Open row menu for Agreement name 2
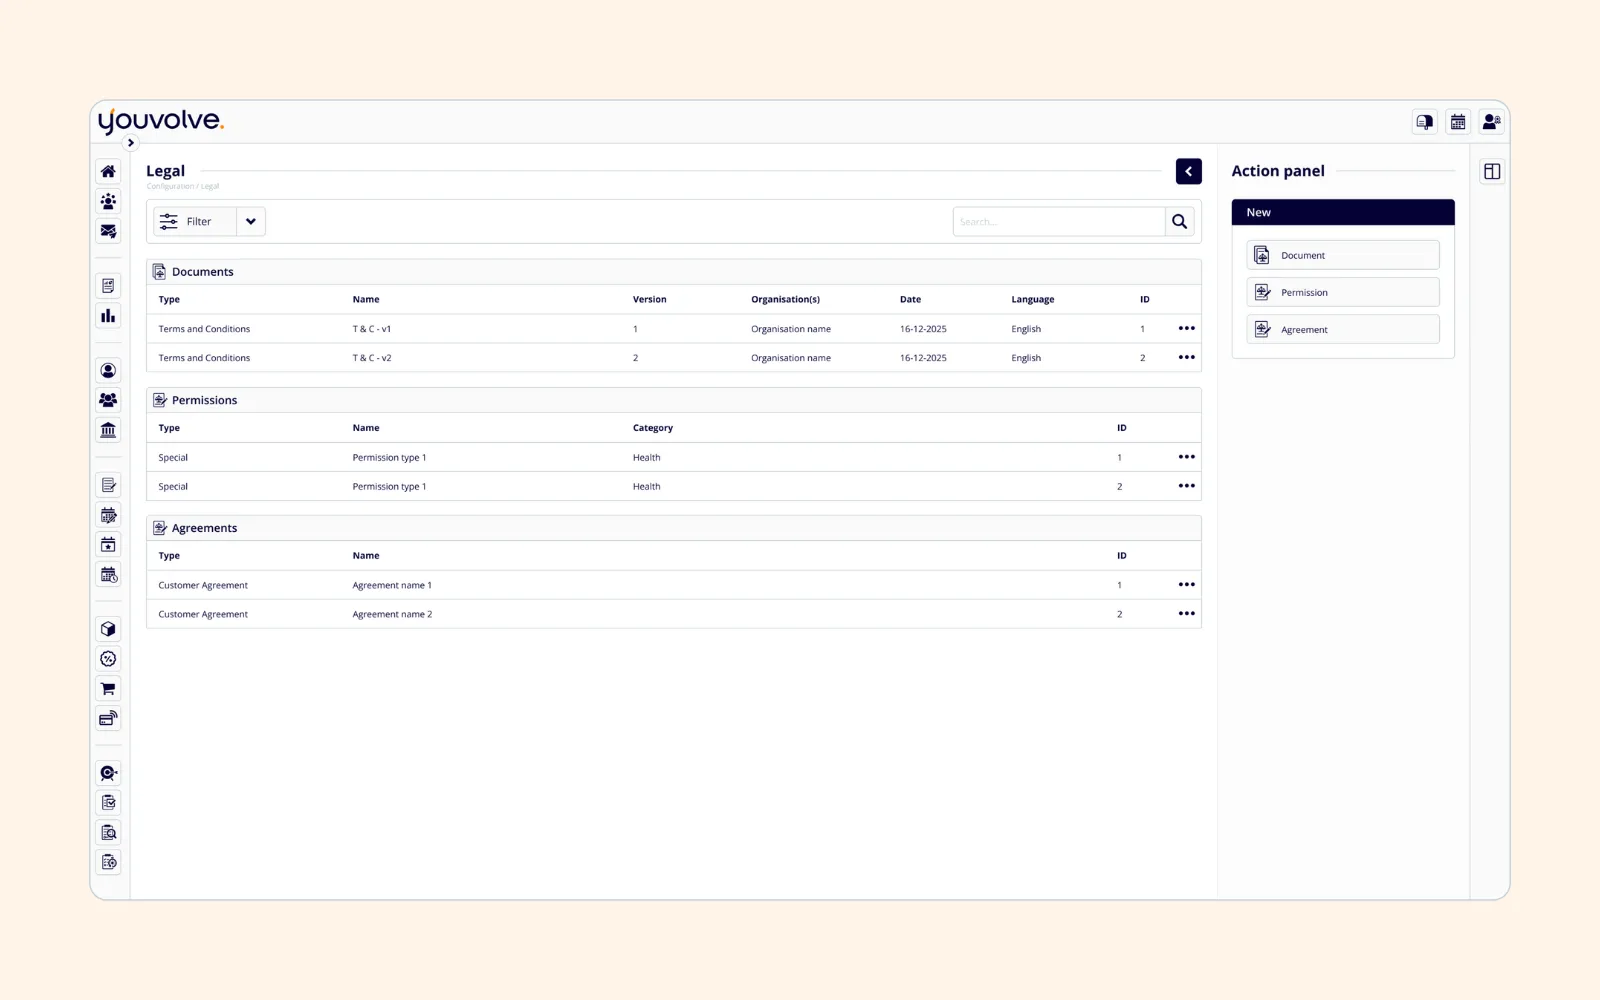 coord(1186,614)
